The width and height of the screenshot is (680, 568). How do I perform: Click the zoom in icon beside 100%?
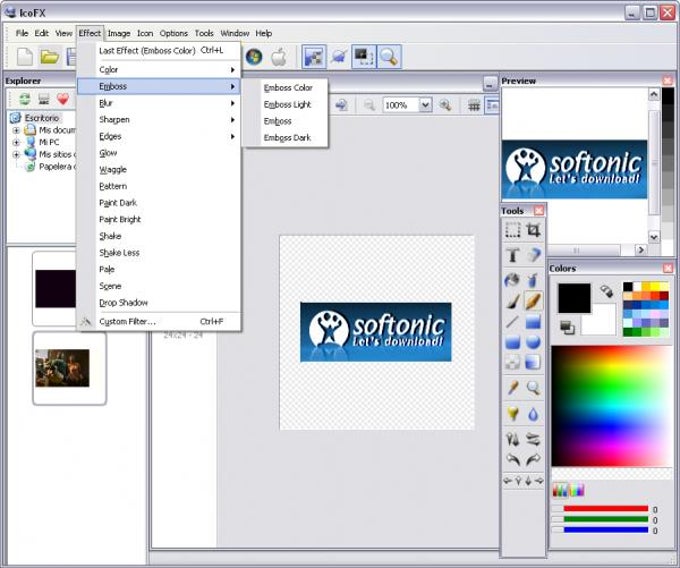[x=445, y=105]
